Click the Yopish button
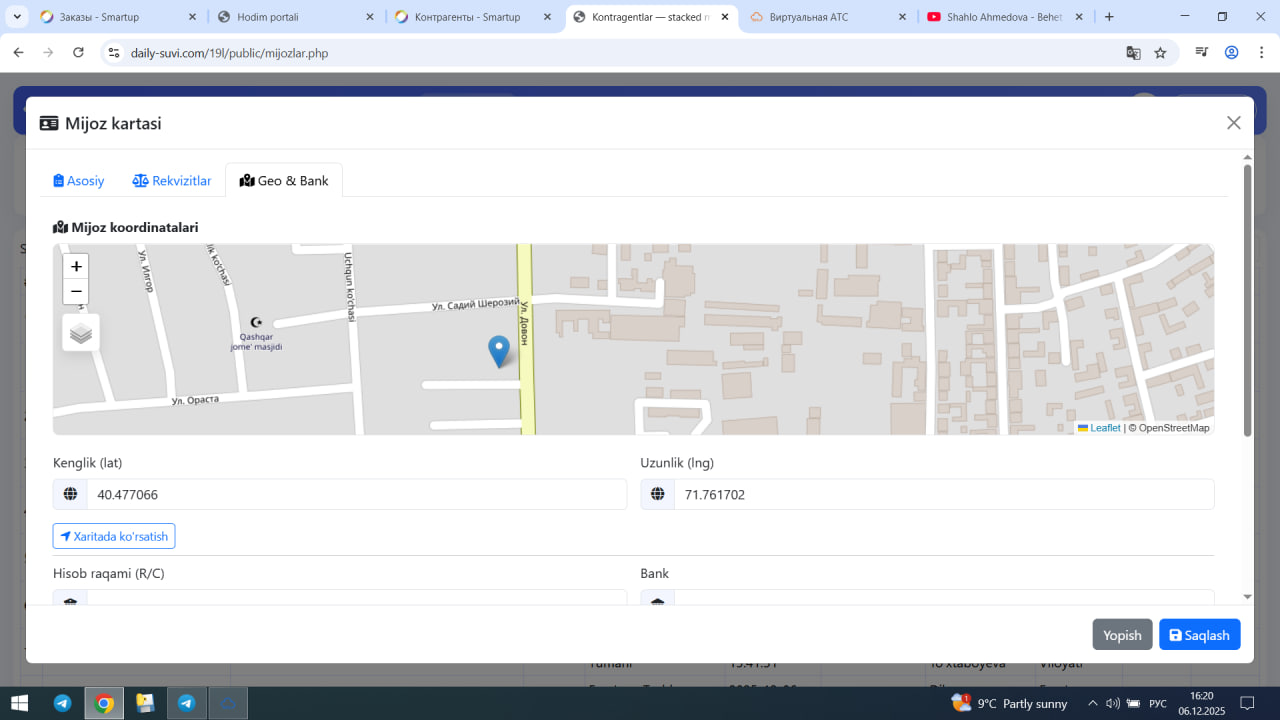Screen dimensions: 1280x720 pos(1122,635)
